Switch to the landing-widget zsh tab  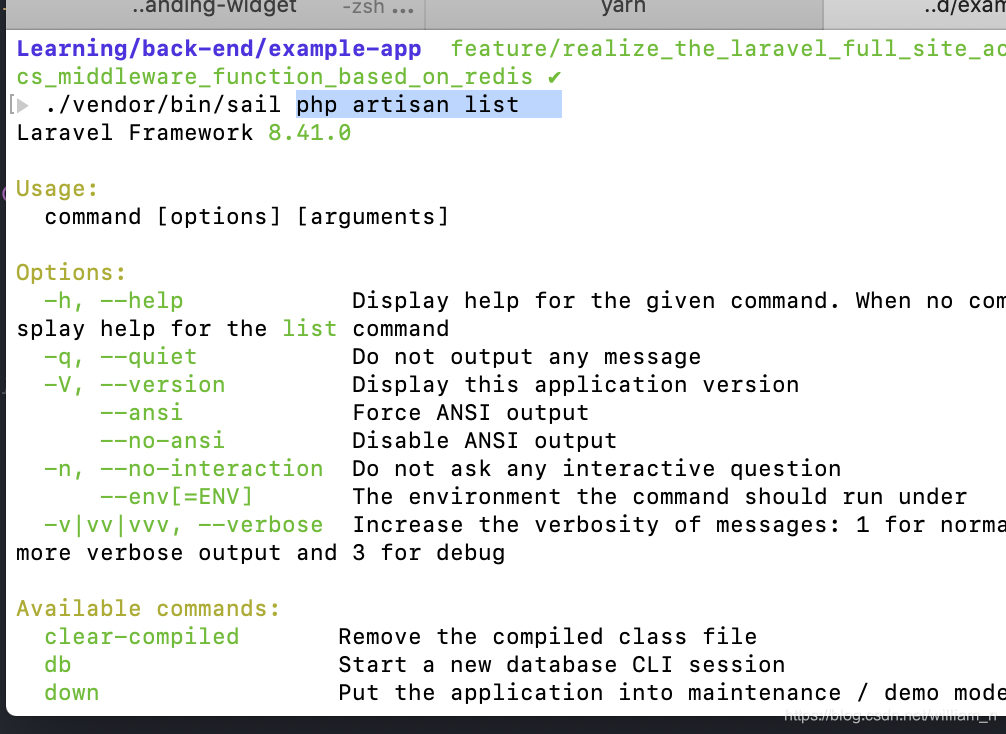[x=216, y=12]
